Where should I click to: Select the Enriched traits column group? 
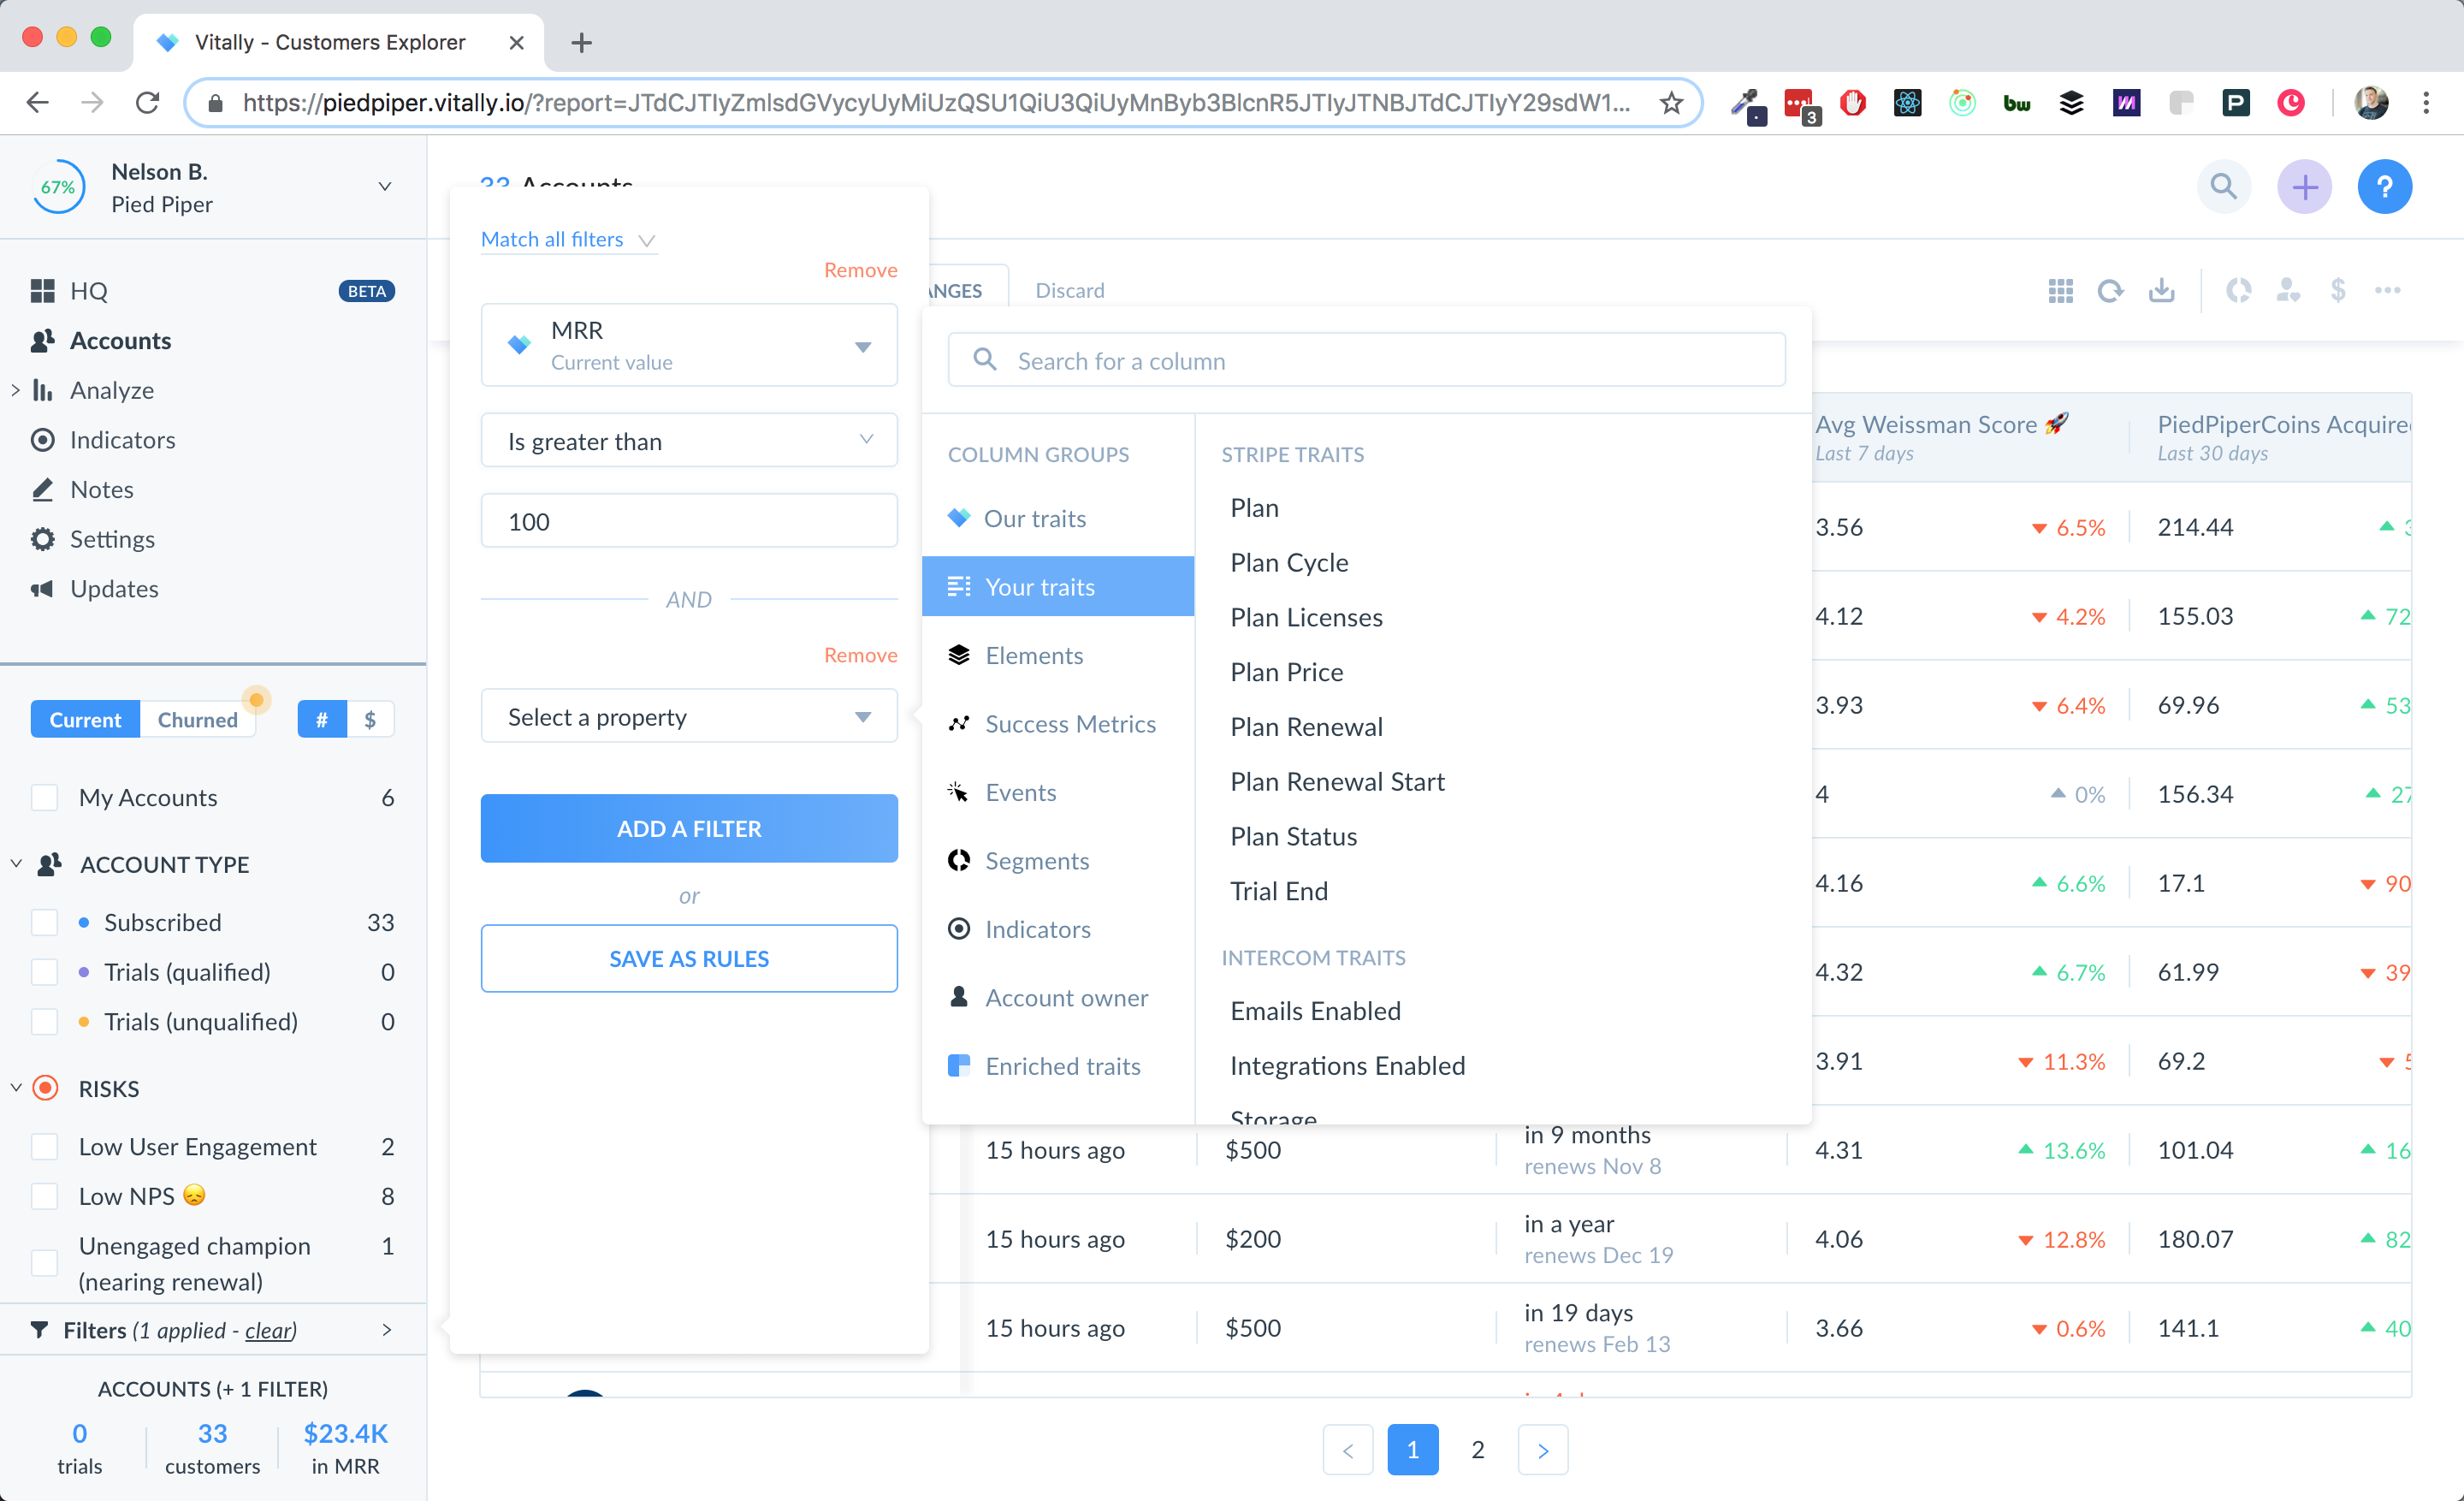click(1058, 1066)
